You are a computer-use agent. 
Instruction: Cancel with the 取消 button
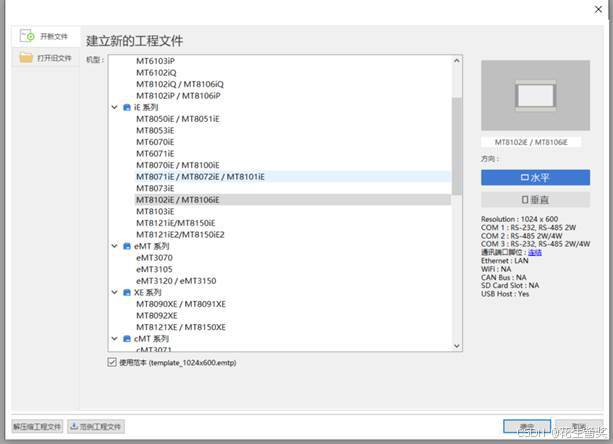[579, 426]
